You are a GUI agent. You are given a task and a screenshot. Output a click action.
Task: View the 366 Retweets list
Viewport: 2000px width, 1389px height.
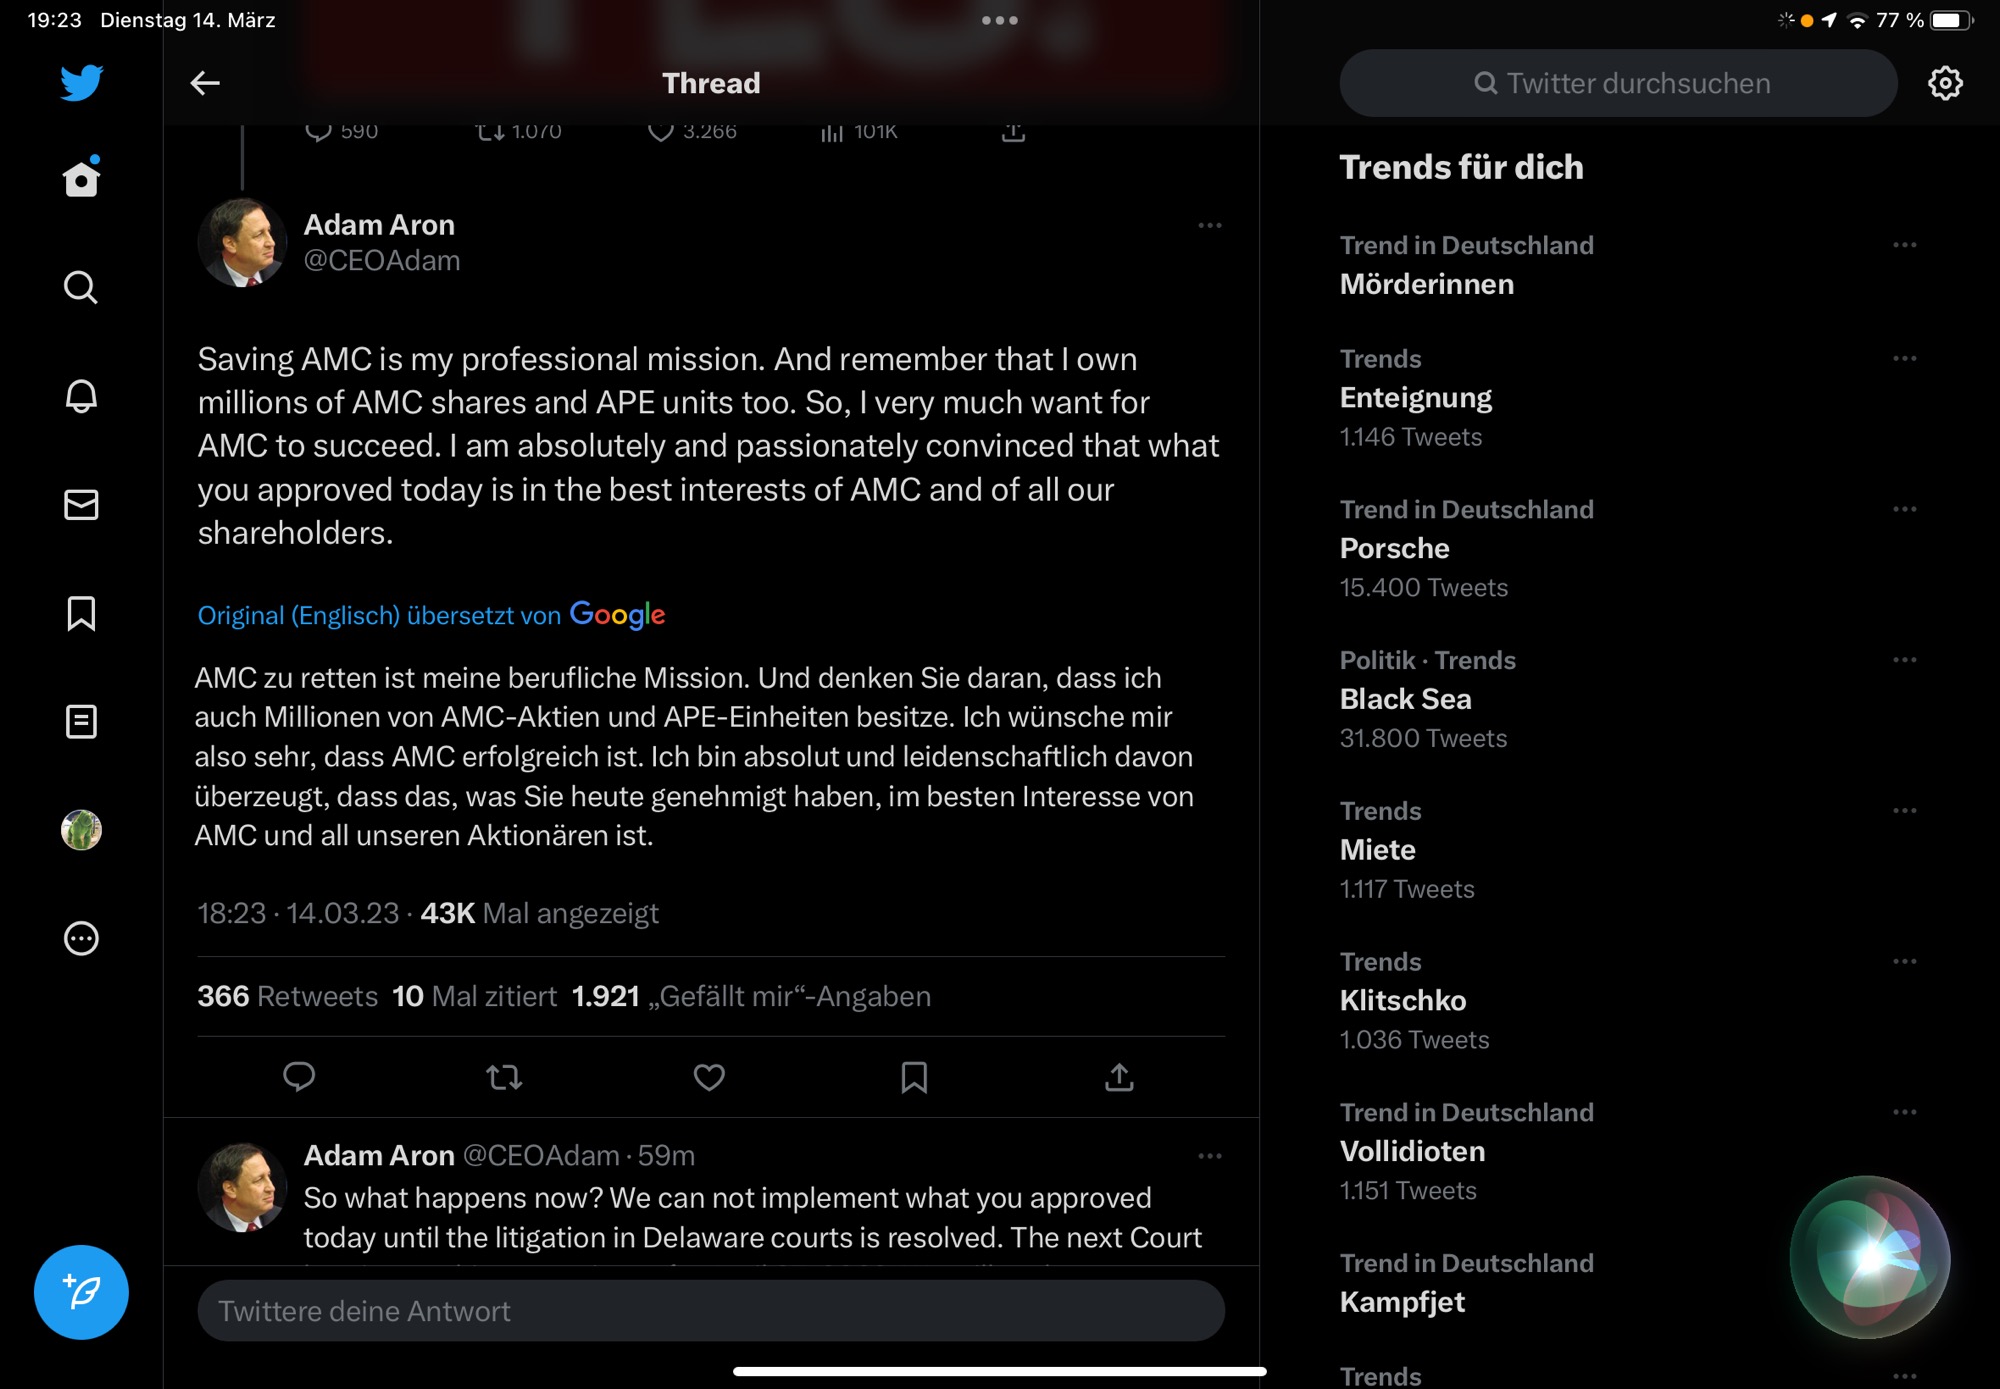click(x=288, y=996)
